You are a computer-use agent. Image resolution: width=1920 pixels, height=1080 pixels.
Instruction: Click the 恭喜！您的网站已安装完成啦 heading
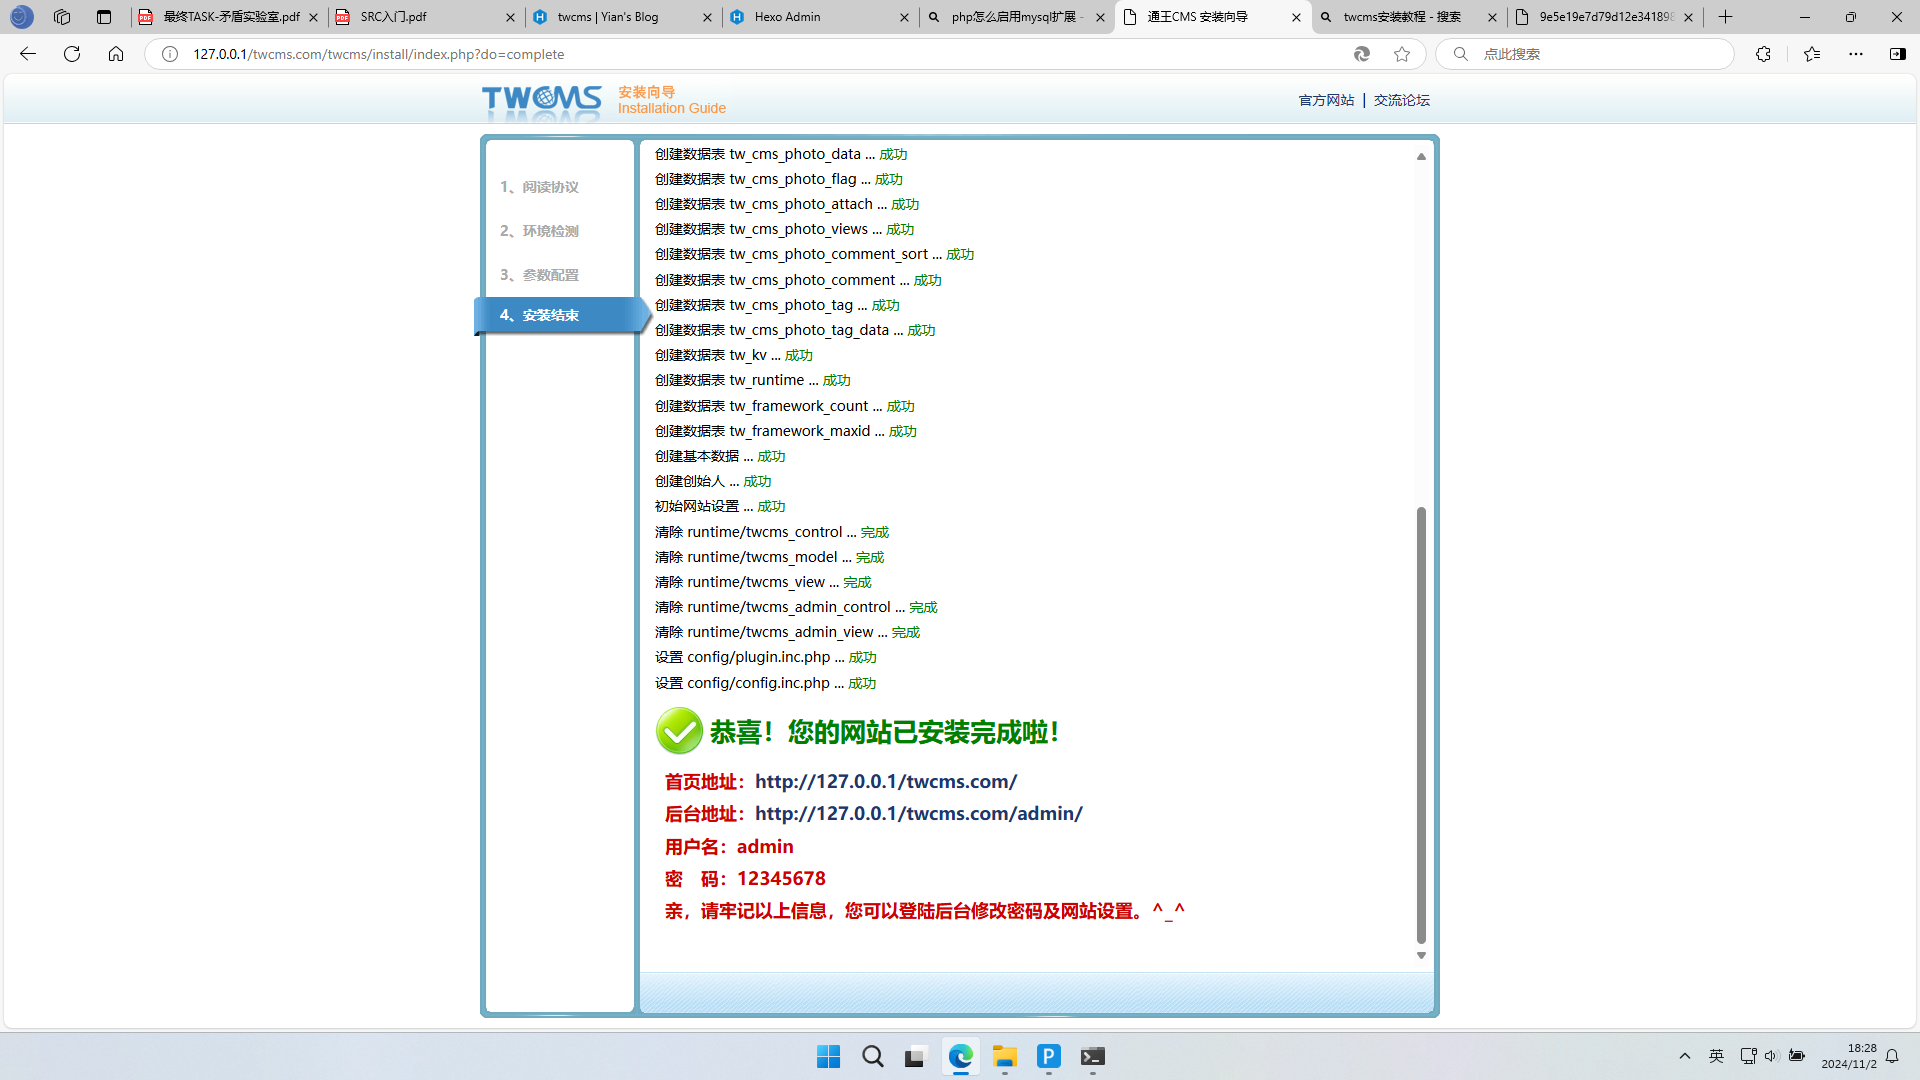click(x=885, y=732)
